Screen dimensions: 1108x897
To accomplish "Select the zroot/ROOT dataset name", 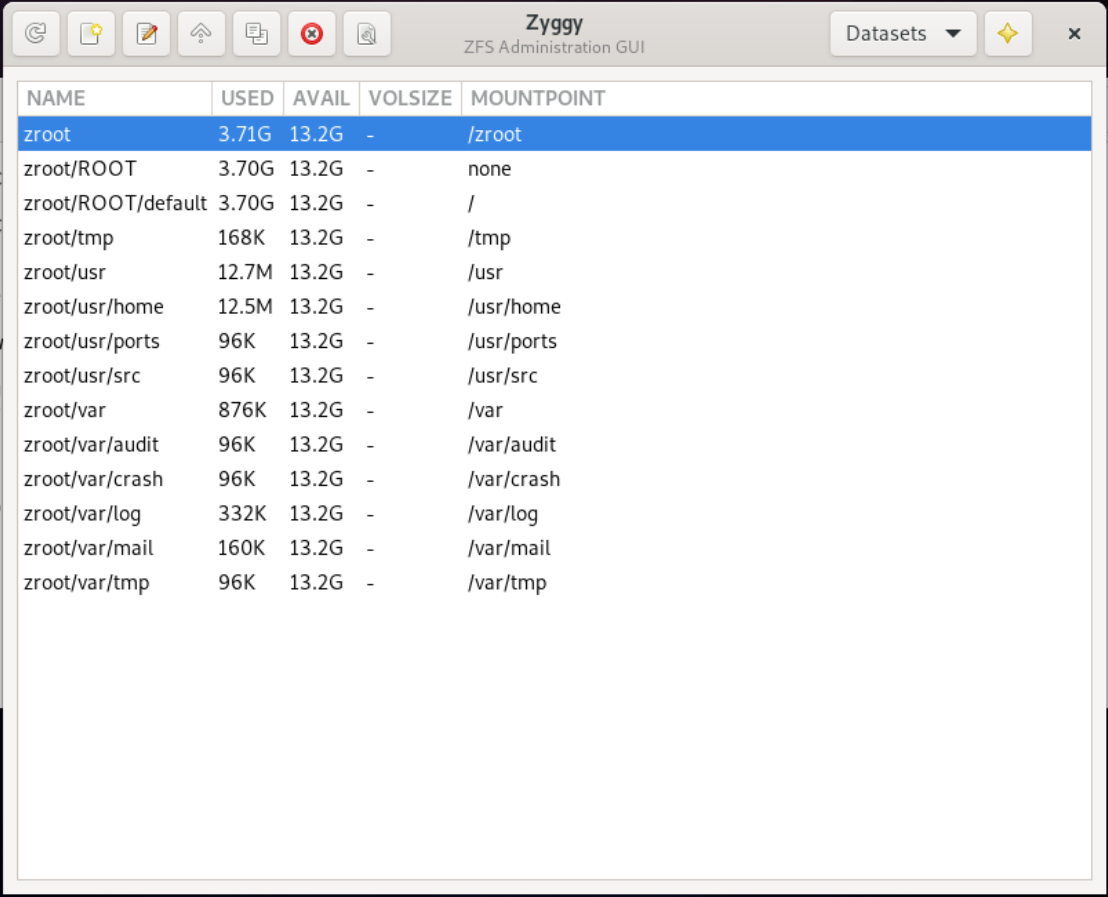I will coord(81,168).
